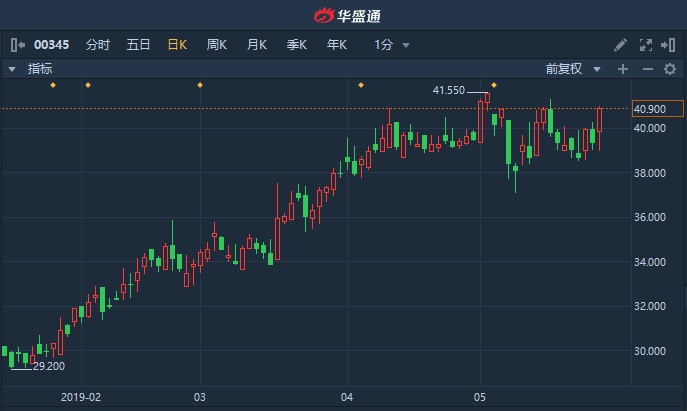
Task: Click the 30.000 axis value
Action: (650, 351)
